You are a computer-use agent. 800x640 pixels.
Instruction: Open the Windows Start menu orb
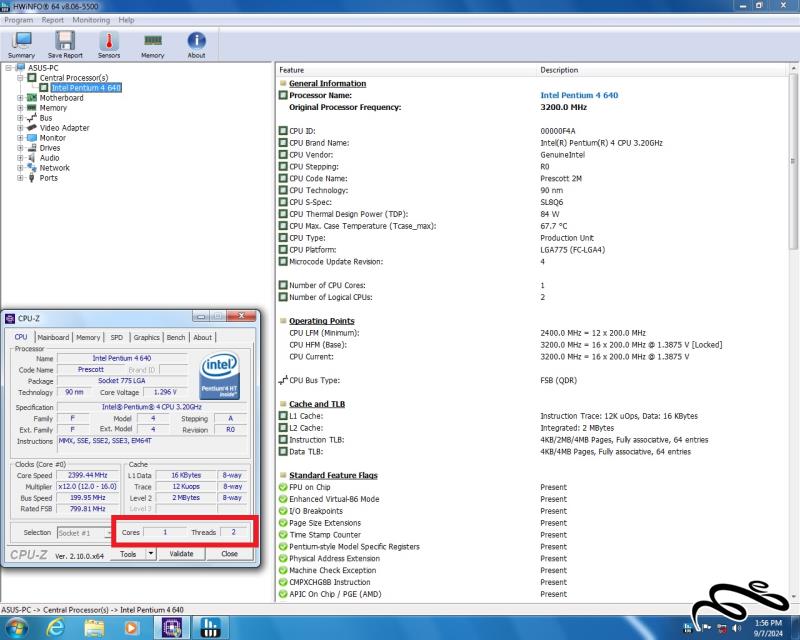(x=15, y=627)
